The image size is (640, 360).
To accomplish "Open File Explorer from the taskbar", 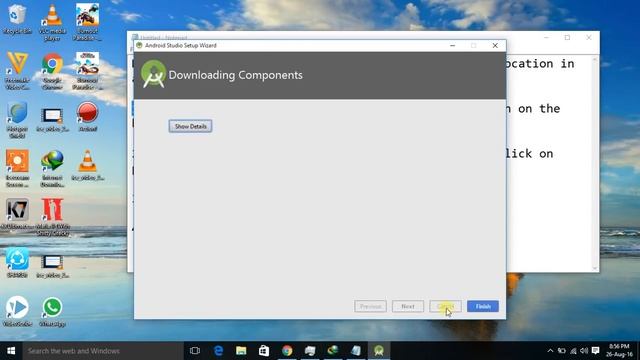I will point(241,351).
